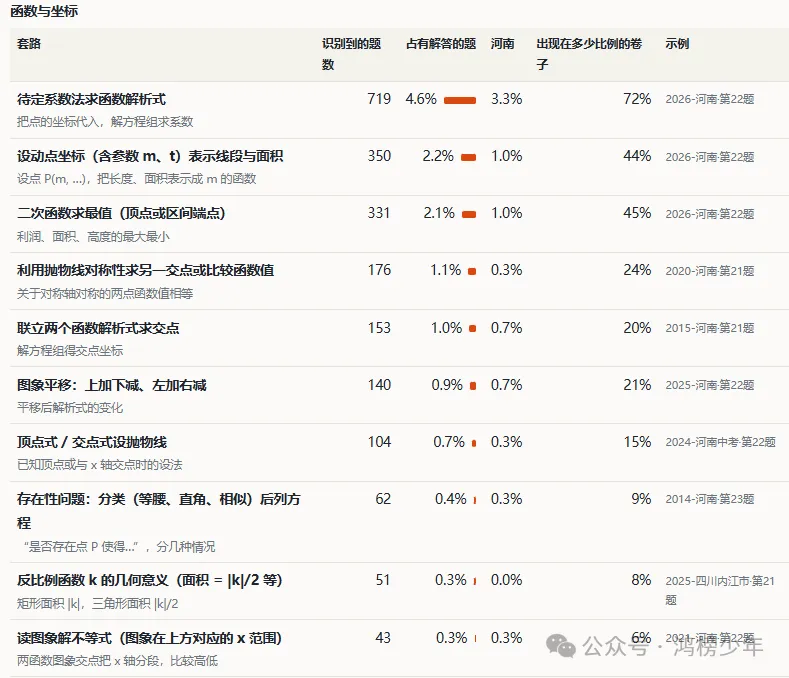The width and height of the screenshot is (789, 678).
Task: Select row title 反比例函数 k 的几何意义
Action: pyautogui.click(x=149, y=580)
